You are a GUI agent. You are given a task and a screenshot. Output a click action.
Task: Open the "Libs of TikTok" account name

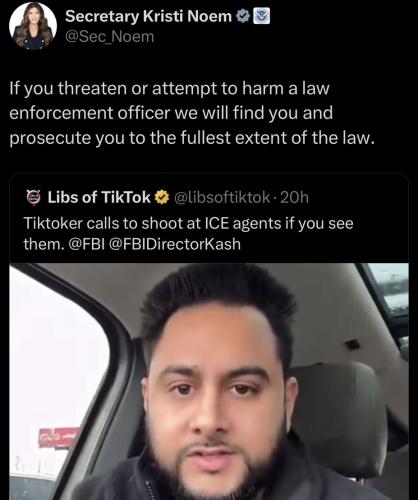pyautogui.click(x=99, y=197)
